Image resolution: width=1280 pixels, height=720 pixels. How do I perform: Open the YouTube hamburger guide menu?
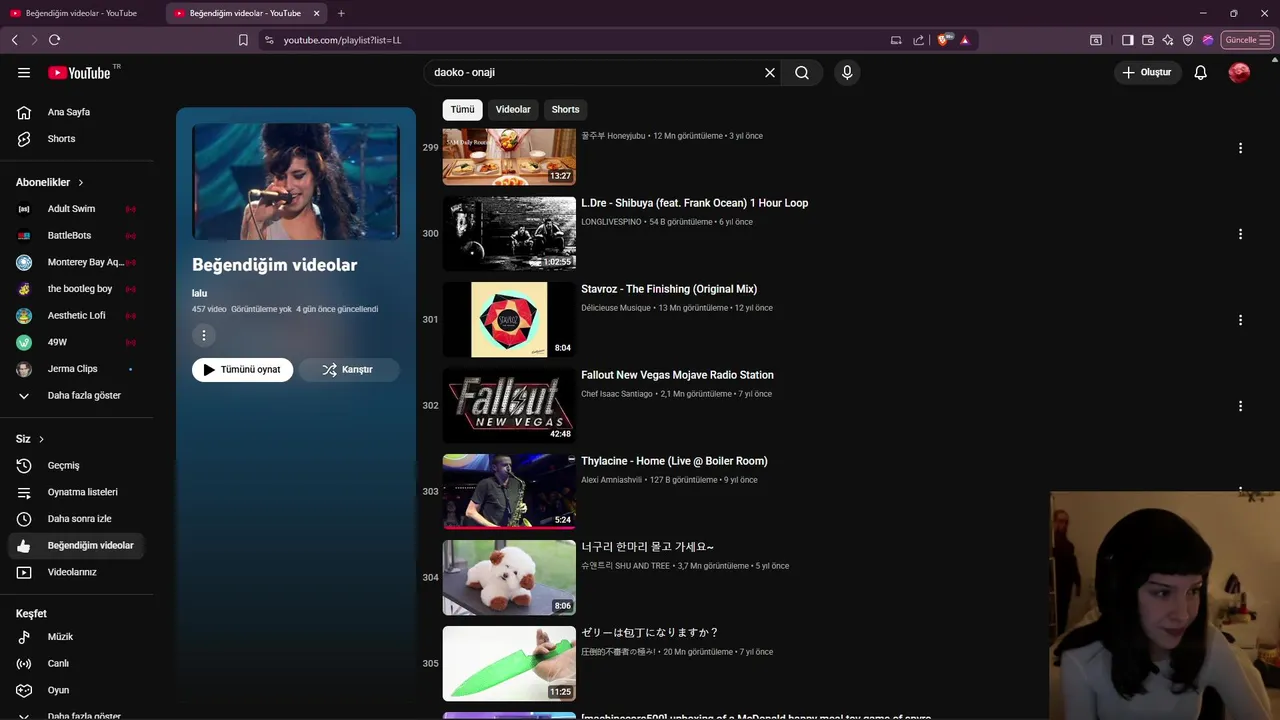coord(24,72)
